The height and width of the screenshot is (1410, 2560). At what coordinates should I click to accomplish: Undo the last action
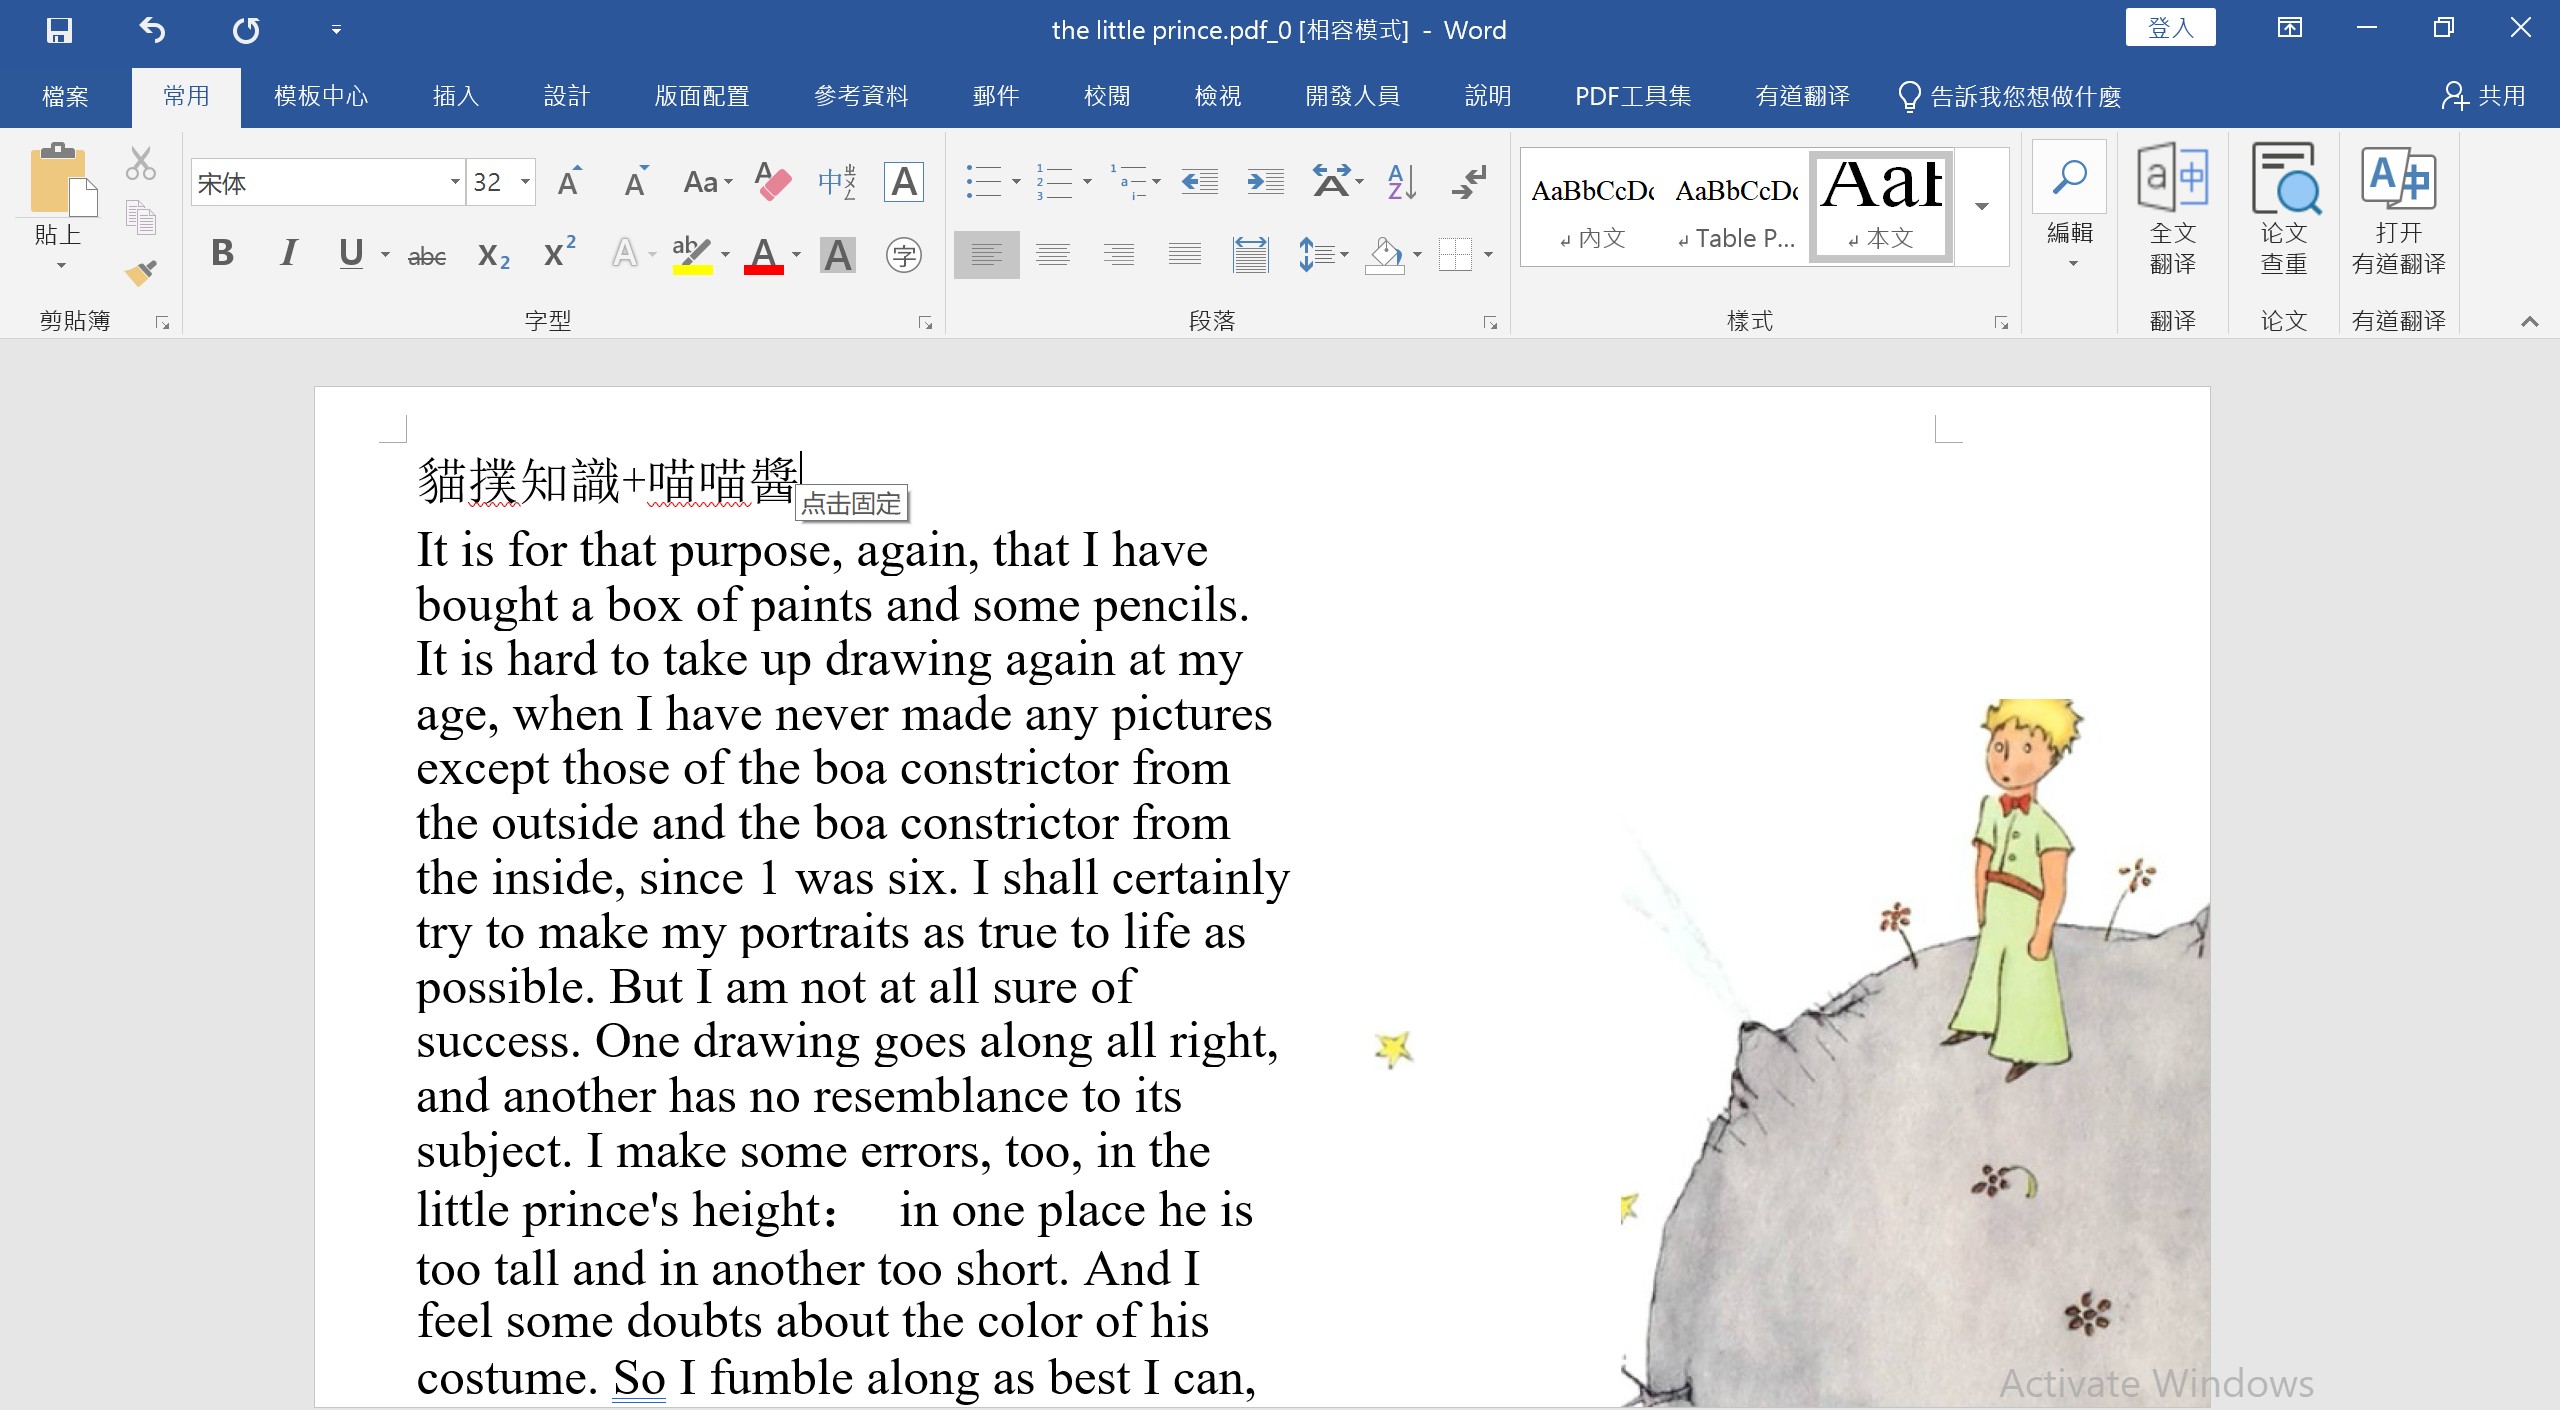[x=152, y=30]
